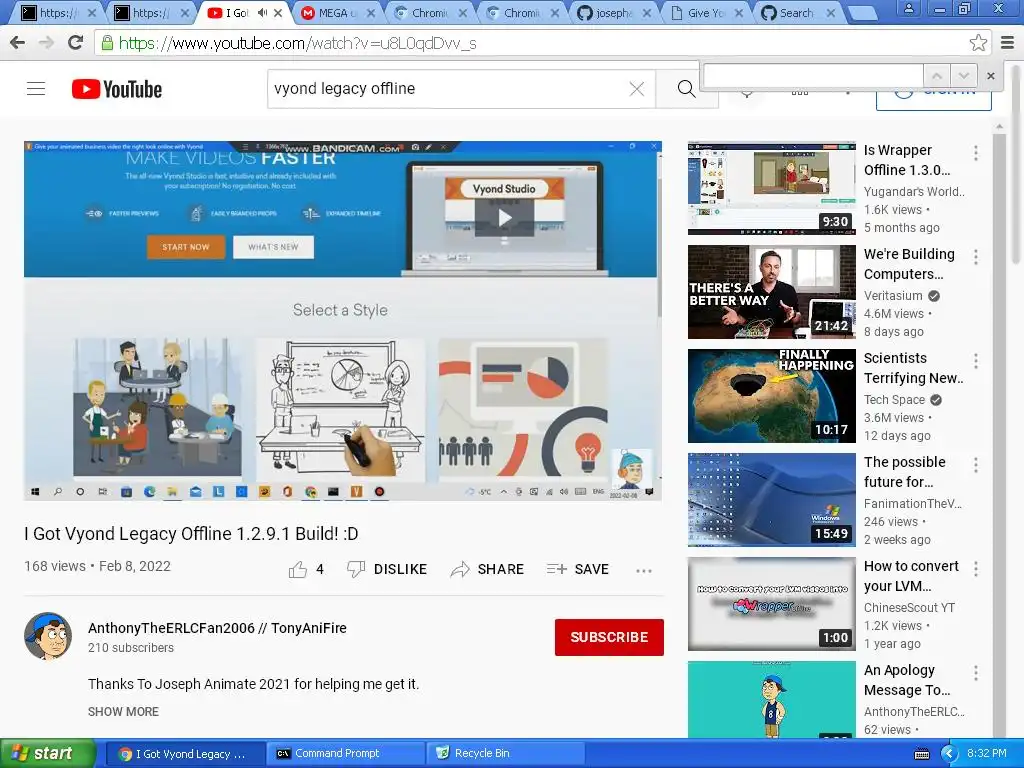
Task: Subscribe to AnthonyTheERLCFan2006 channel
Action: 609,637
